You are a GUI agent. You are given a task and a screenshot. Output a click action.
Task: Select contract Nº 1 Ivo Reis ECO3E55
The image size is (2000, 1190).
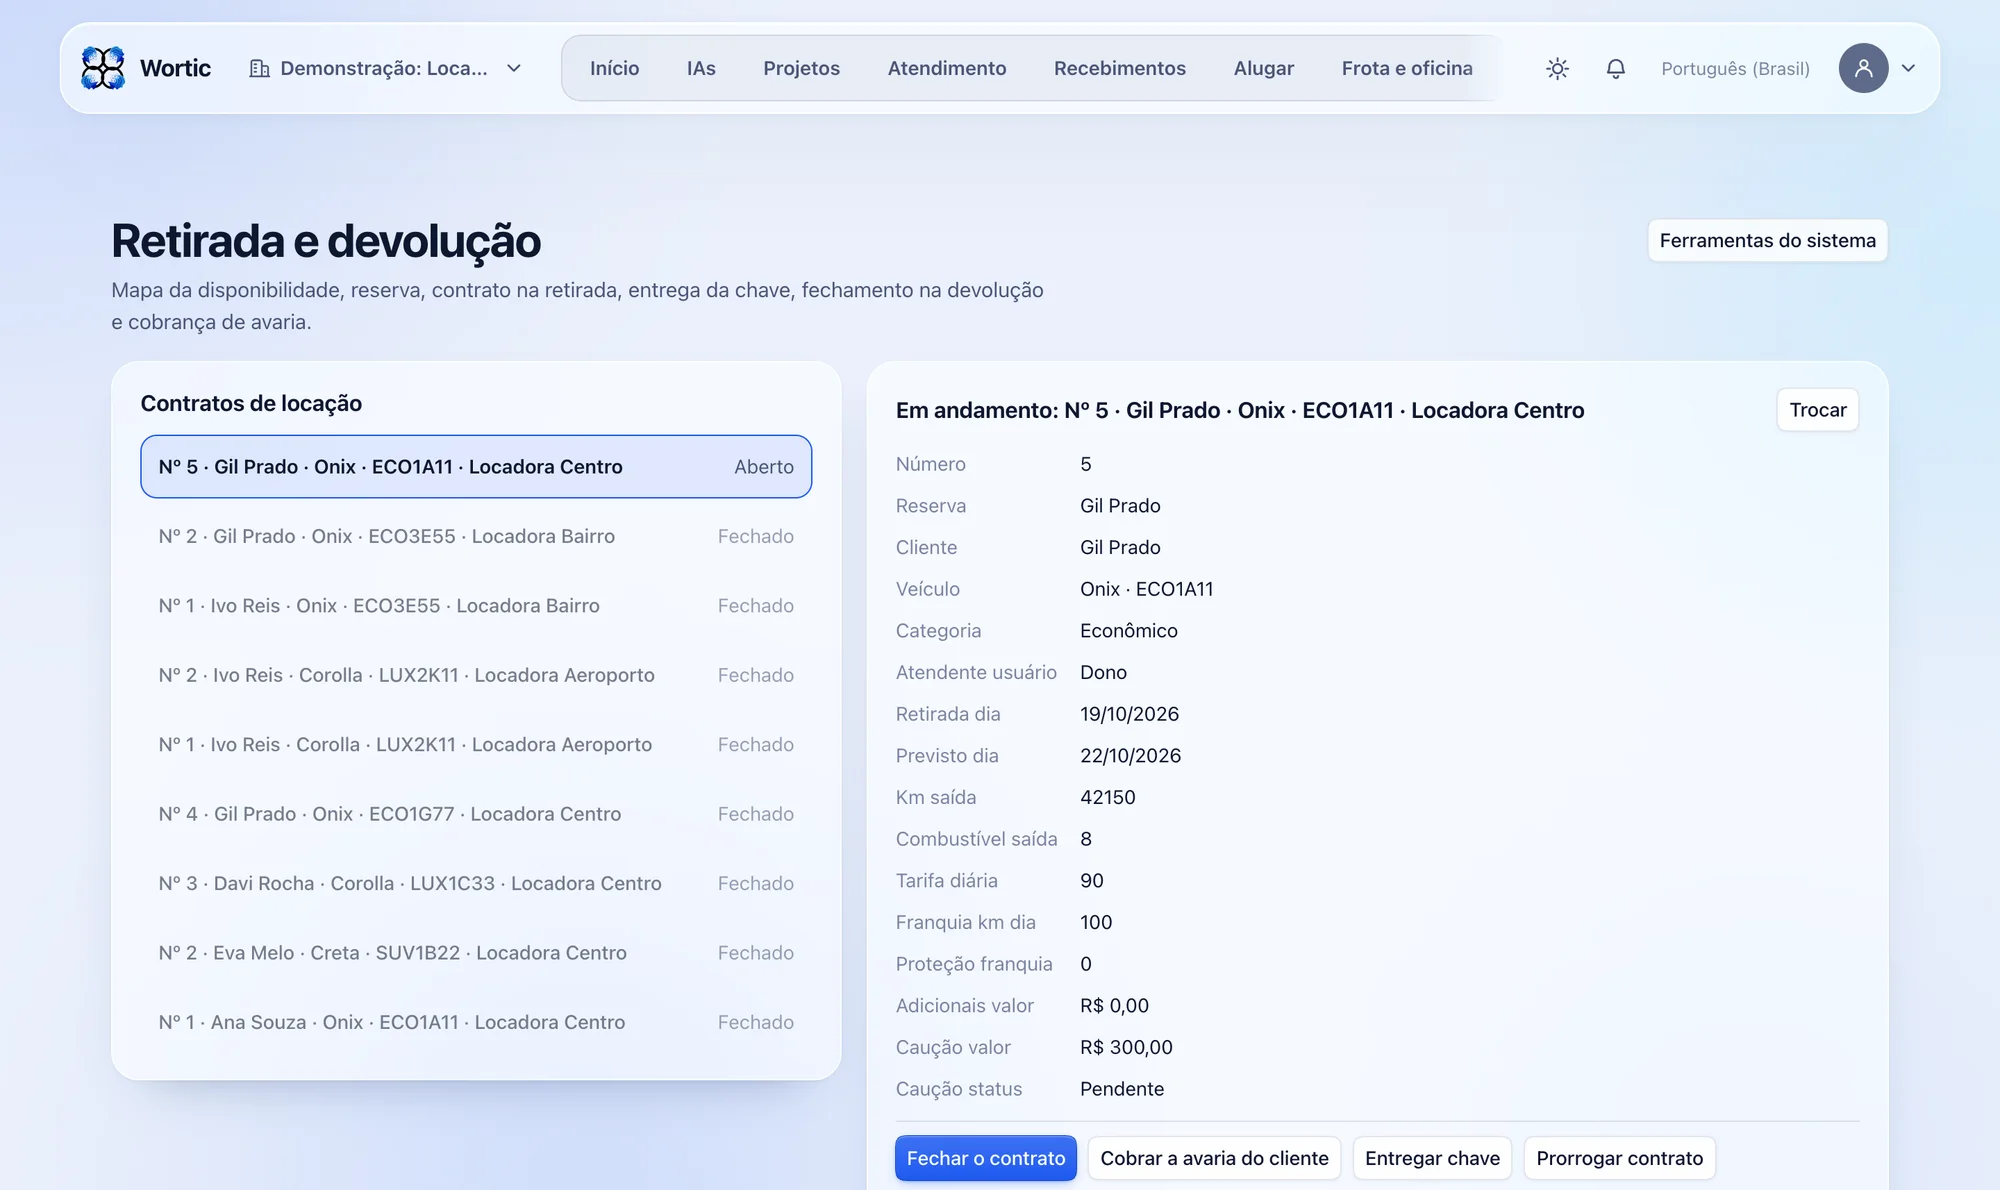point(476,605)
